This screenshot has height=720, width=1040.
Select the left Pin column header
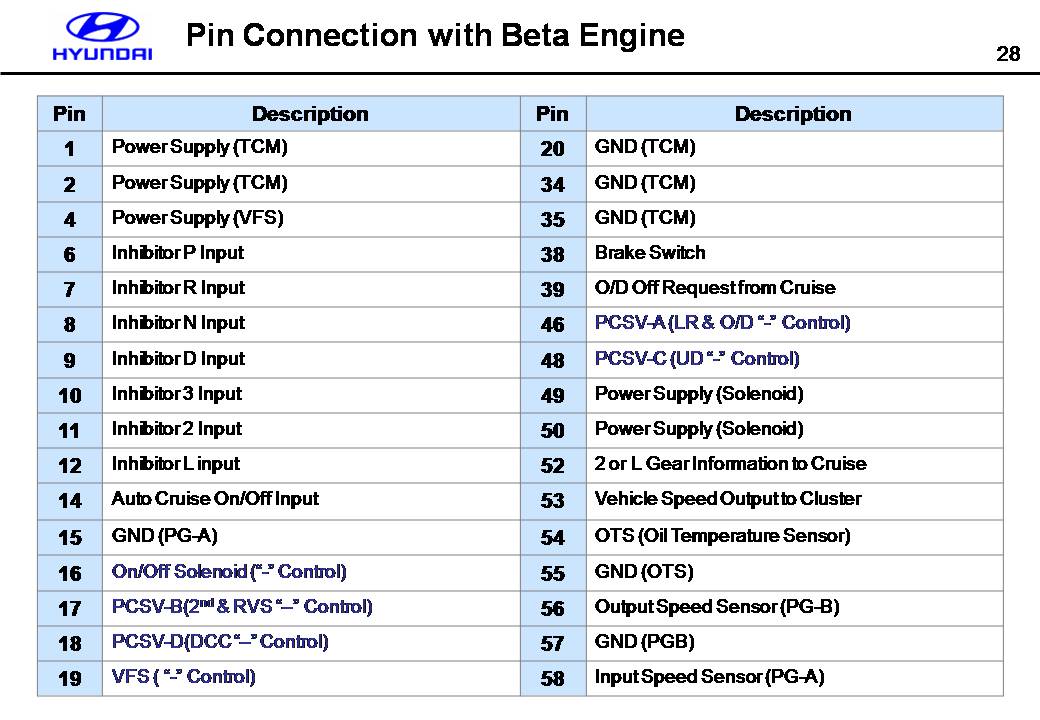click(x=69, y=114)
